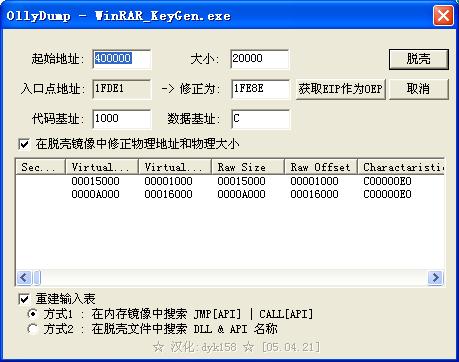Click the scroll left arrow of section list
Viewport: 459px width, 362px height.
click(24, 277)
